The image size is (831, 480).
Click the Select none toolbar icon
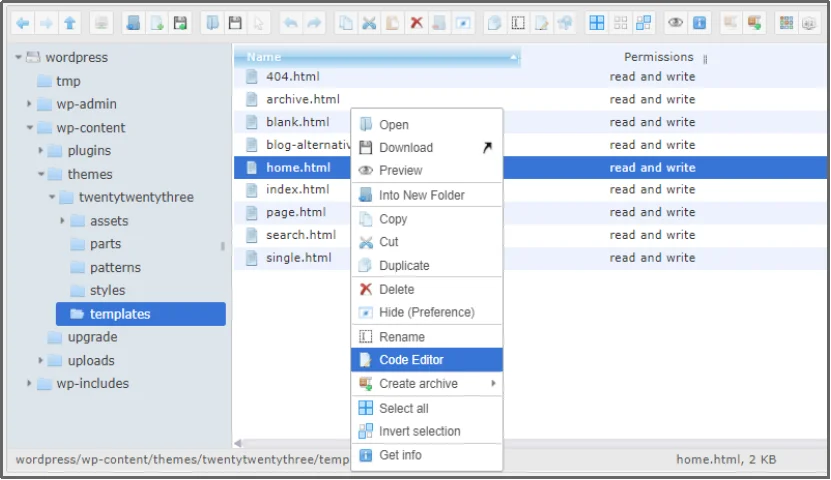(x=620, y=23)
